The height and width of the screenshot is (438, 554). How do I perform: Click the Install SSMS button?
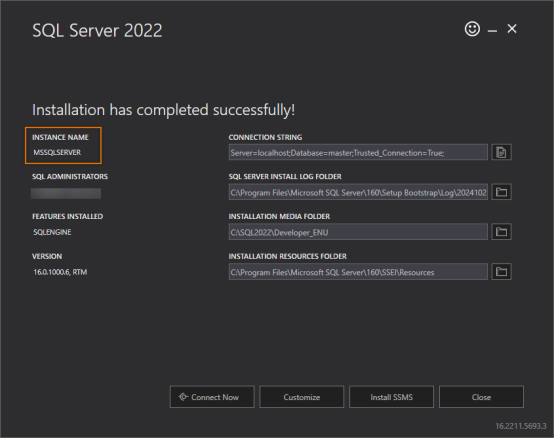(391, 397)
